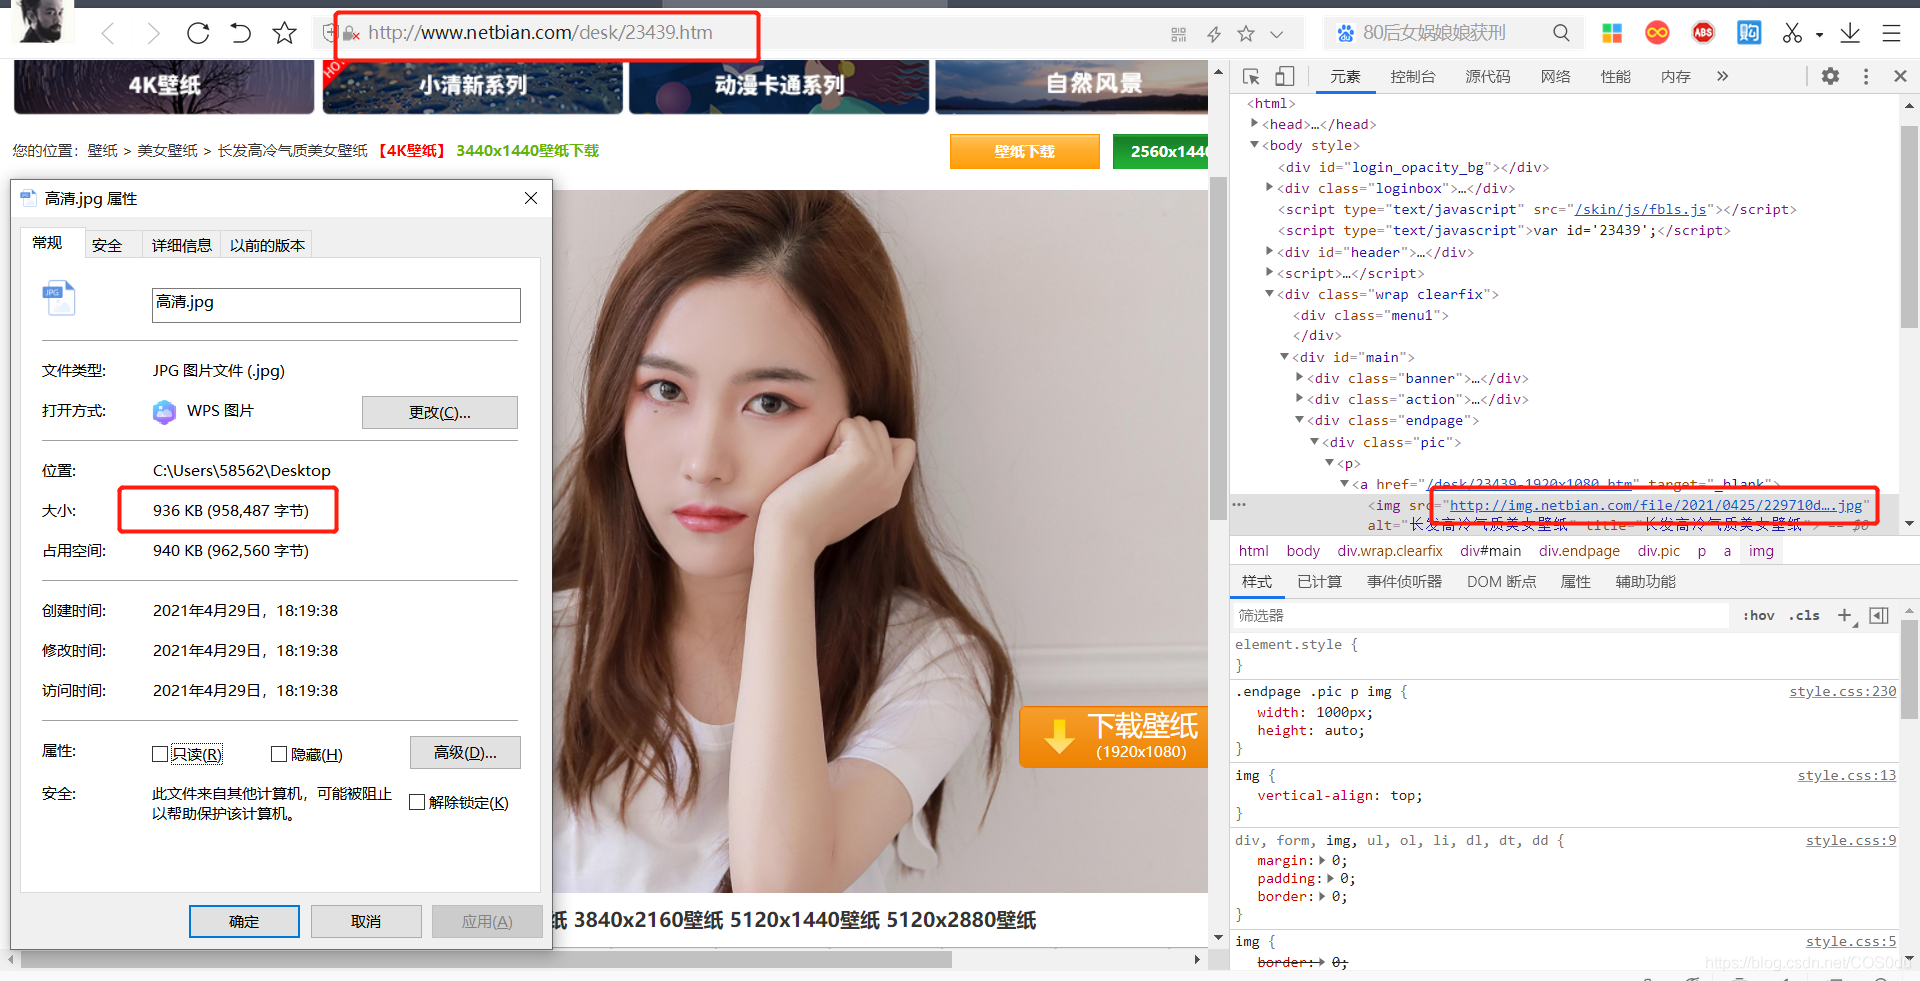The image size is (1920, 981).
Task: Click the user avatar in the top-left
Action: [x=43, y=21]
